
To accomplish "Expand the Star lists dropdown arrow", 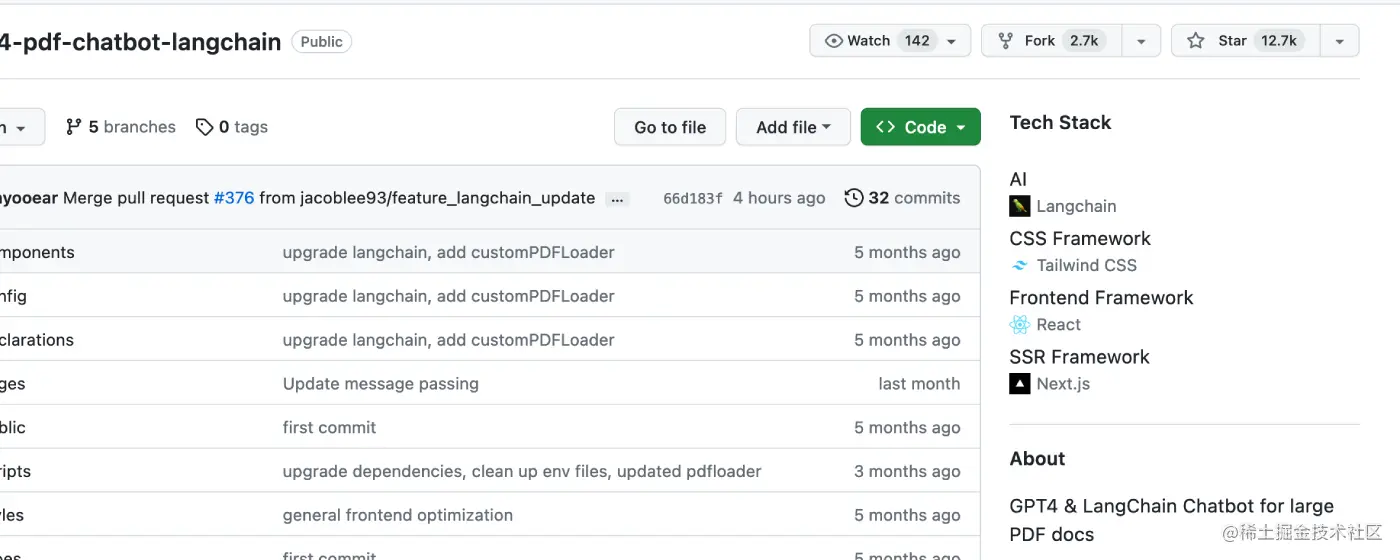I will (x=1339, y=41).
